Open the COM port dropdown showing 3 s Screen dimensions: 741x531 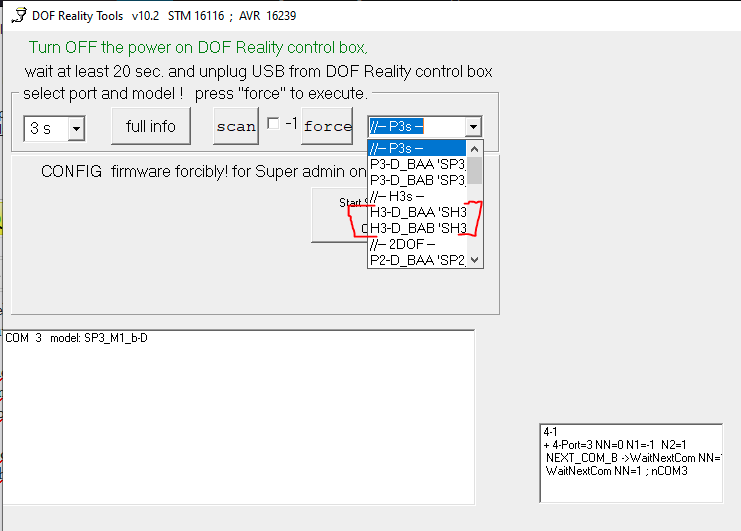pyautogui.click(x=76, y=128)
